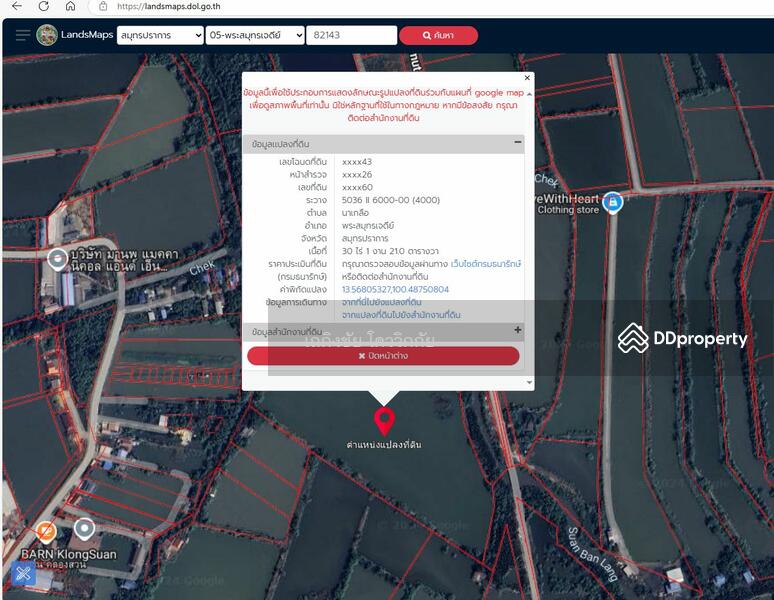
Task: Click the land number value xxxx60
Action: click(357, 188)
